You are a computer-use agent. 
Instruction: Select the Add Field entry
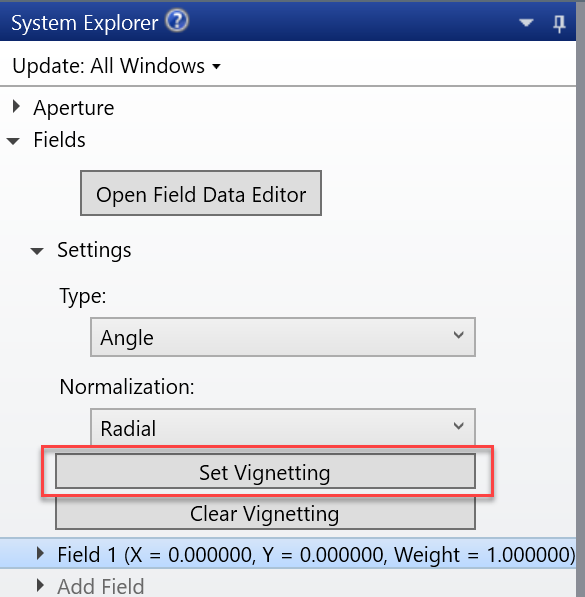[101, 586]
